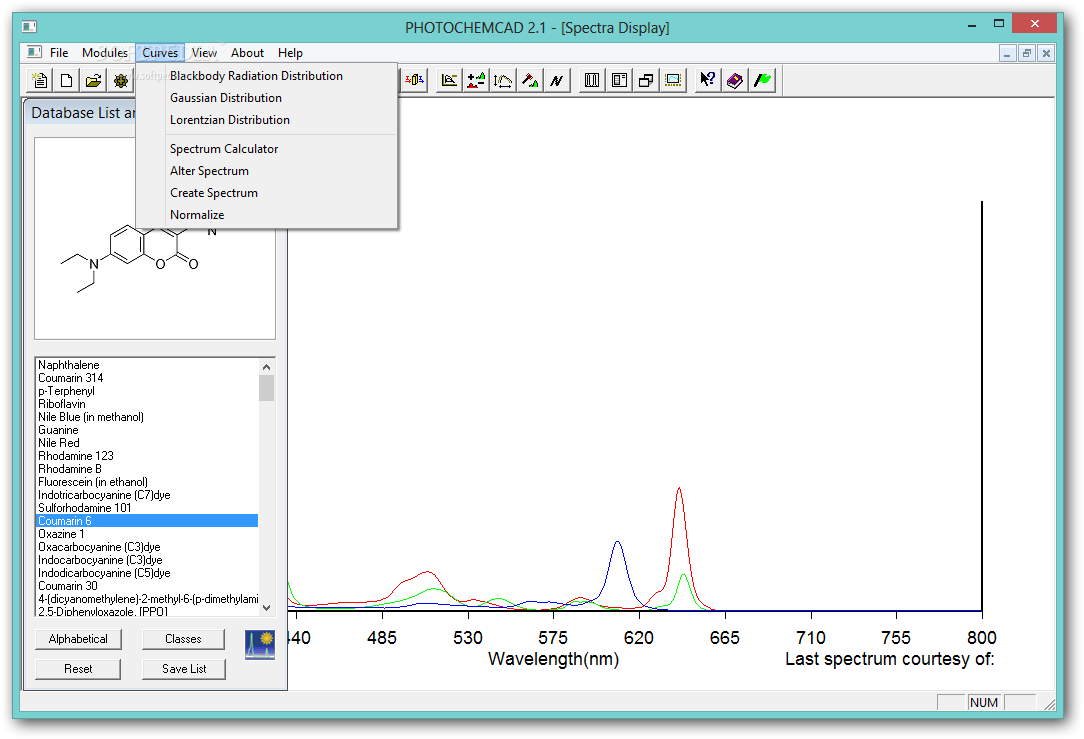
Task: Open the File menu
Action: [59, 53]
